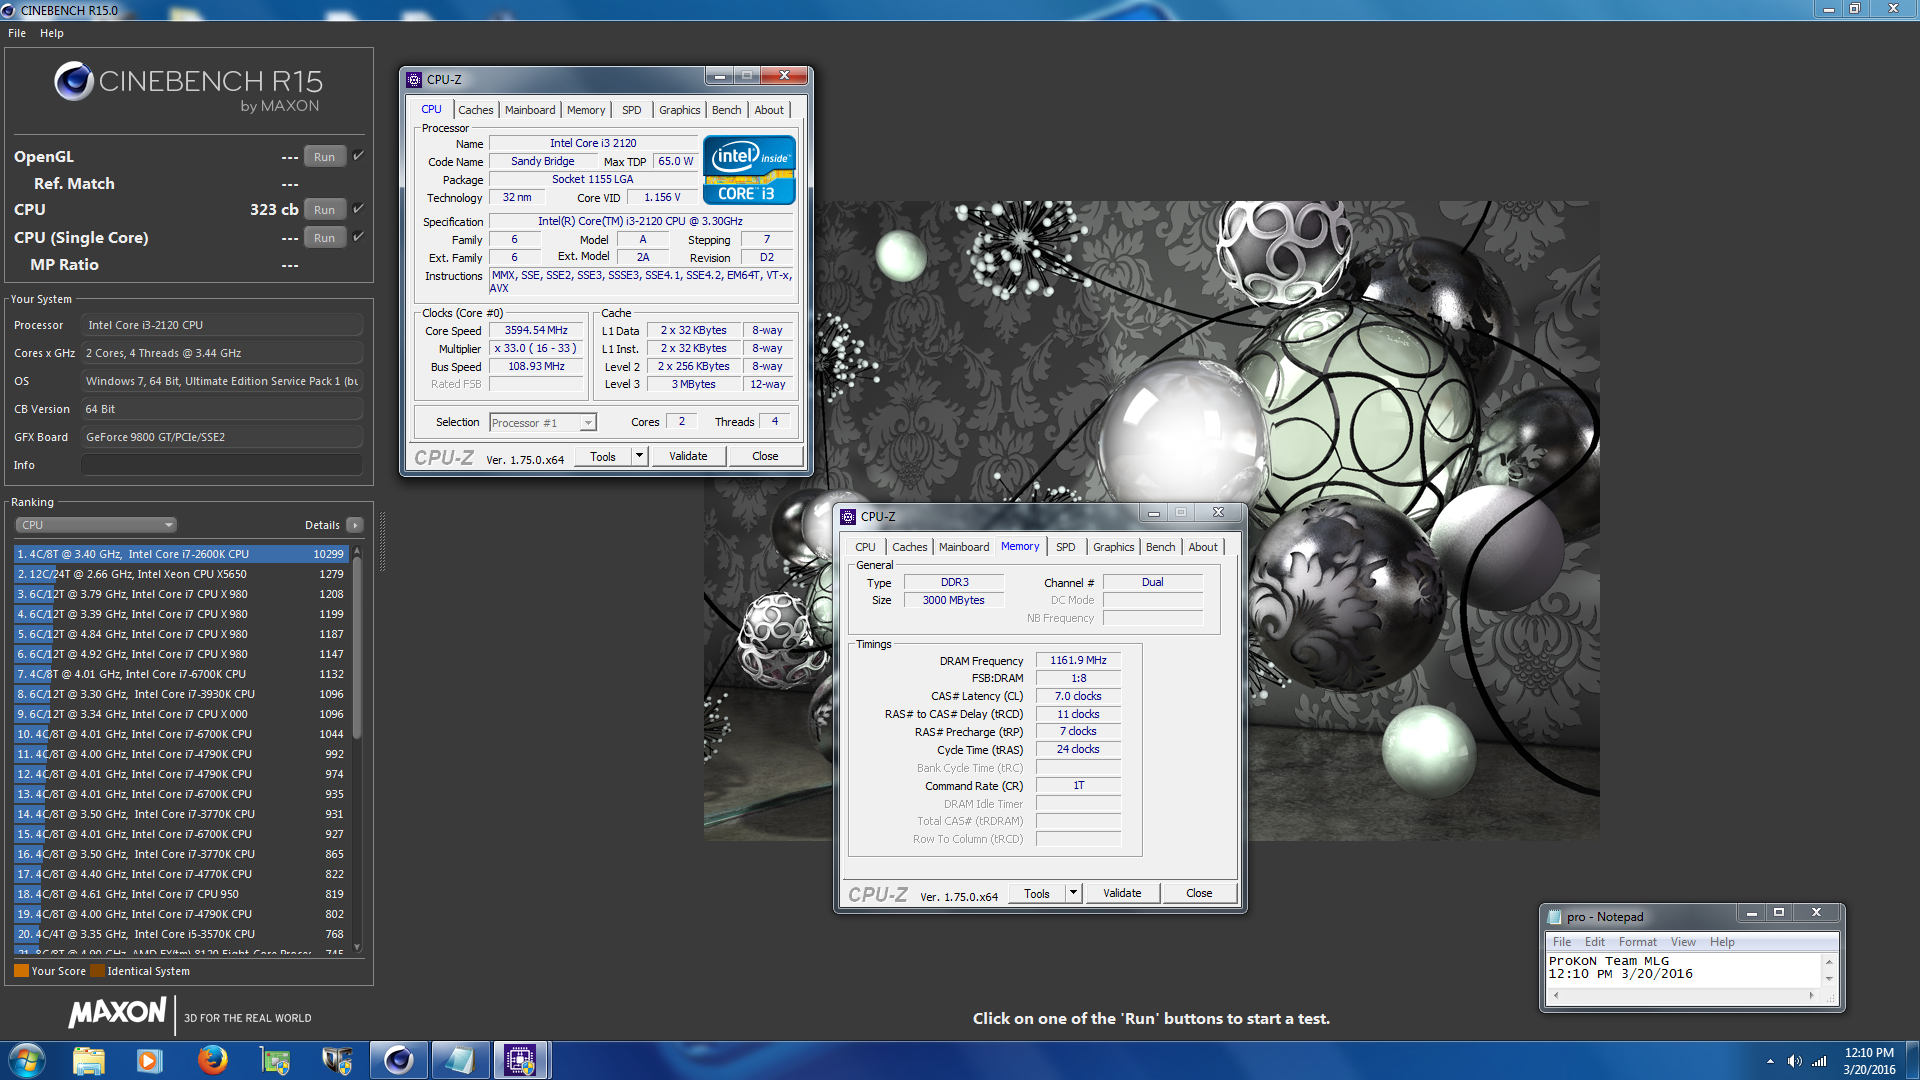Click Validate in lower CPU-Z window

[1122, 893]
